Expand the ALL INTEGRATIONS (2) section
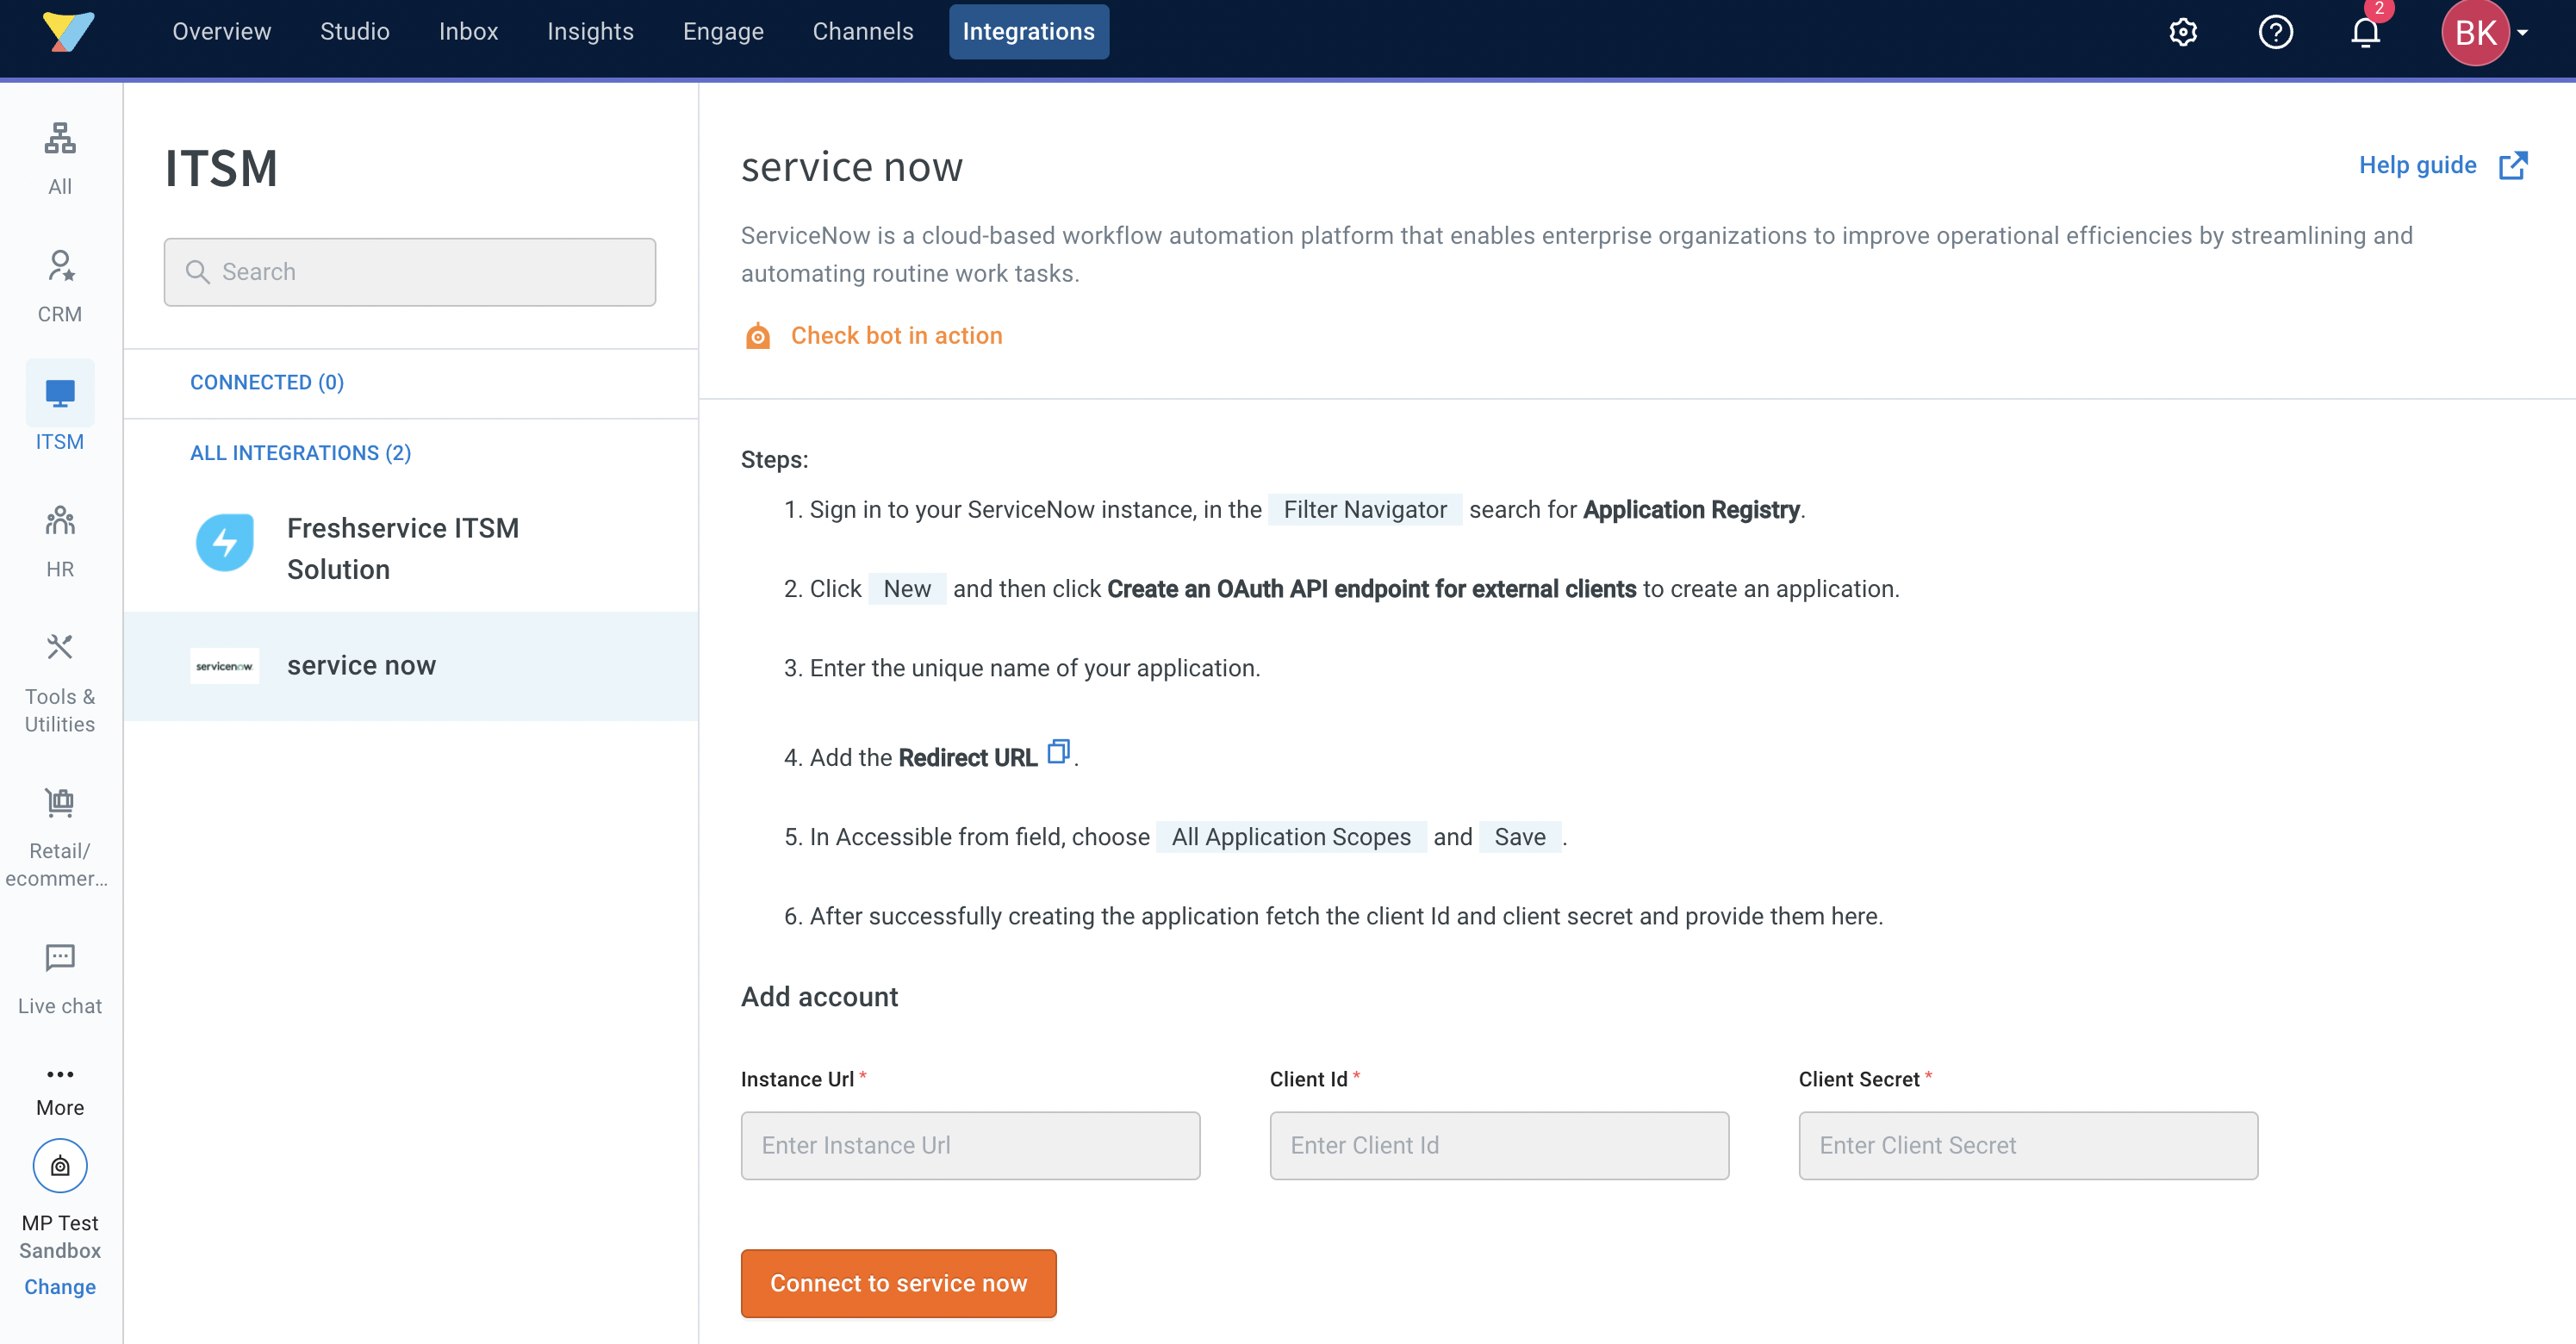The image size is (2576, 1344). click(x=301, y=453)
